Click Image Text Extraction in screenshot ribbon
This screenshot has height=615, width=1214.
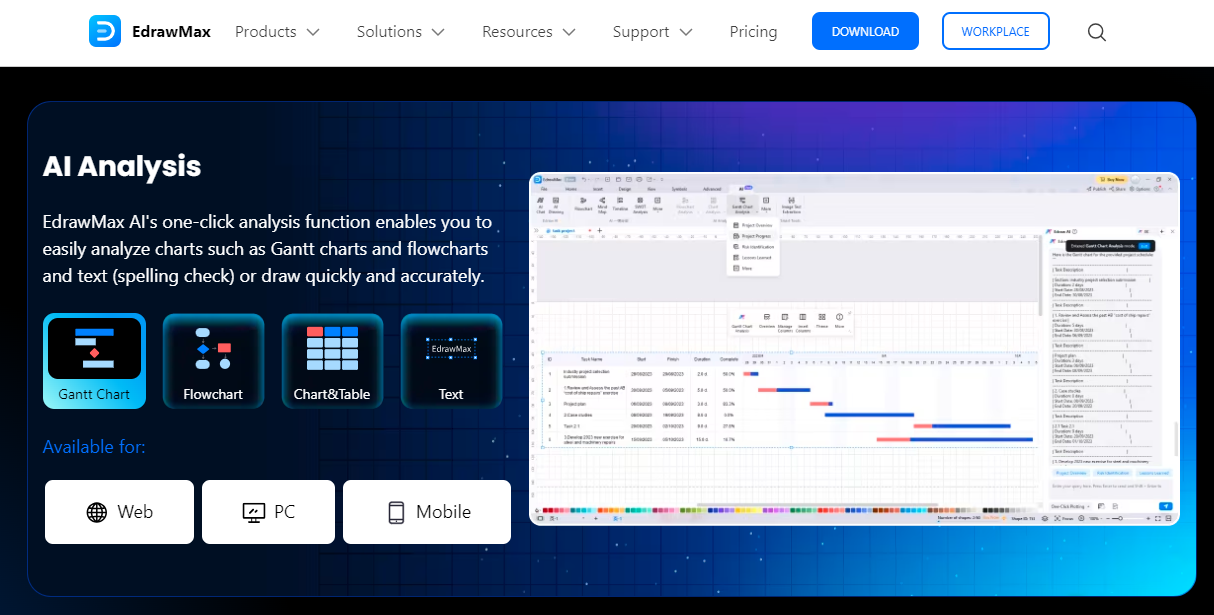click(791, 206)
